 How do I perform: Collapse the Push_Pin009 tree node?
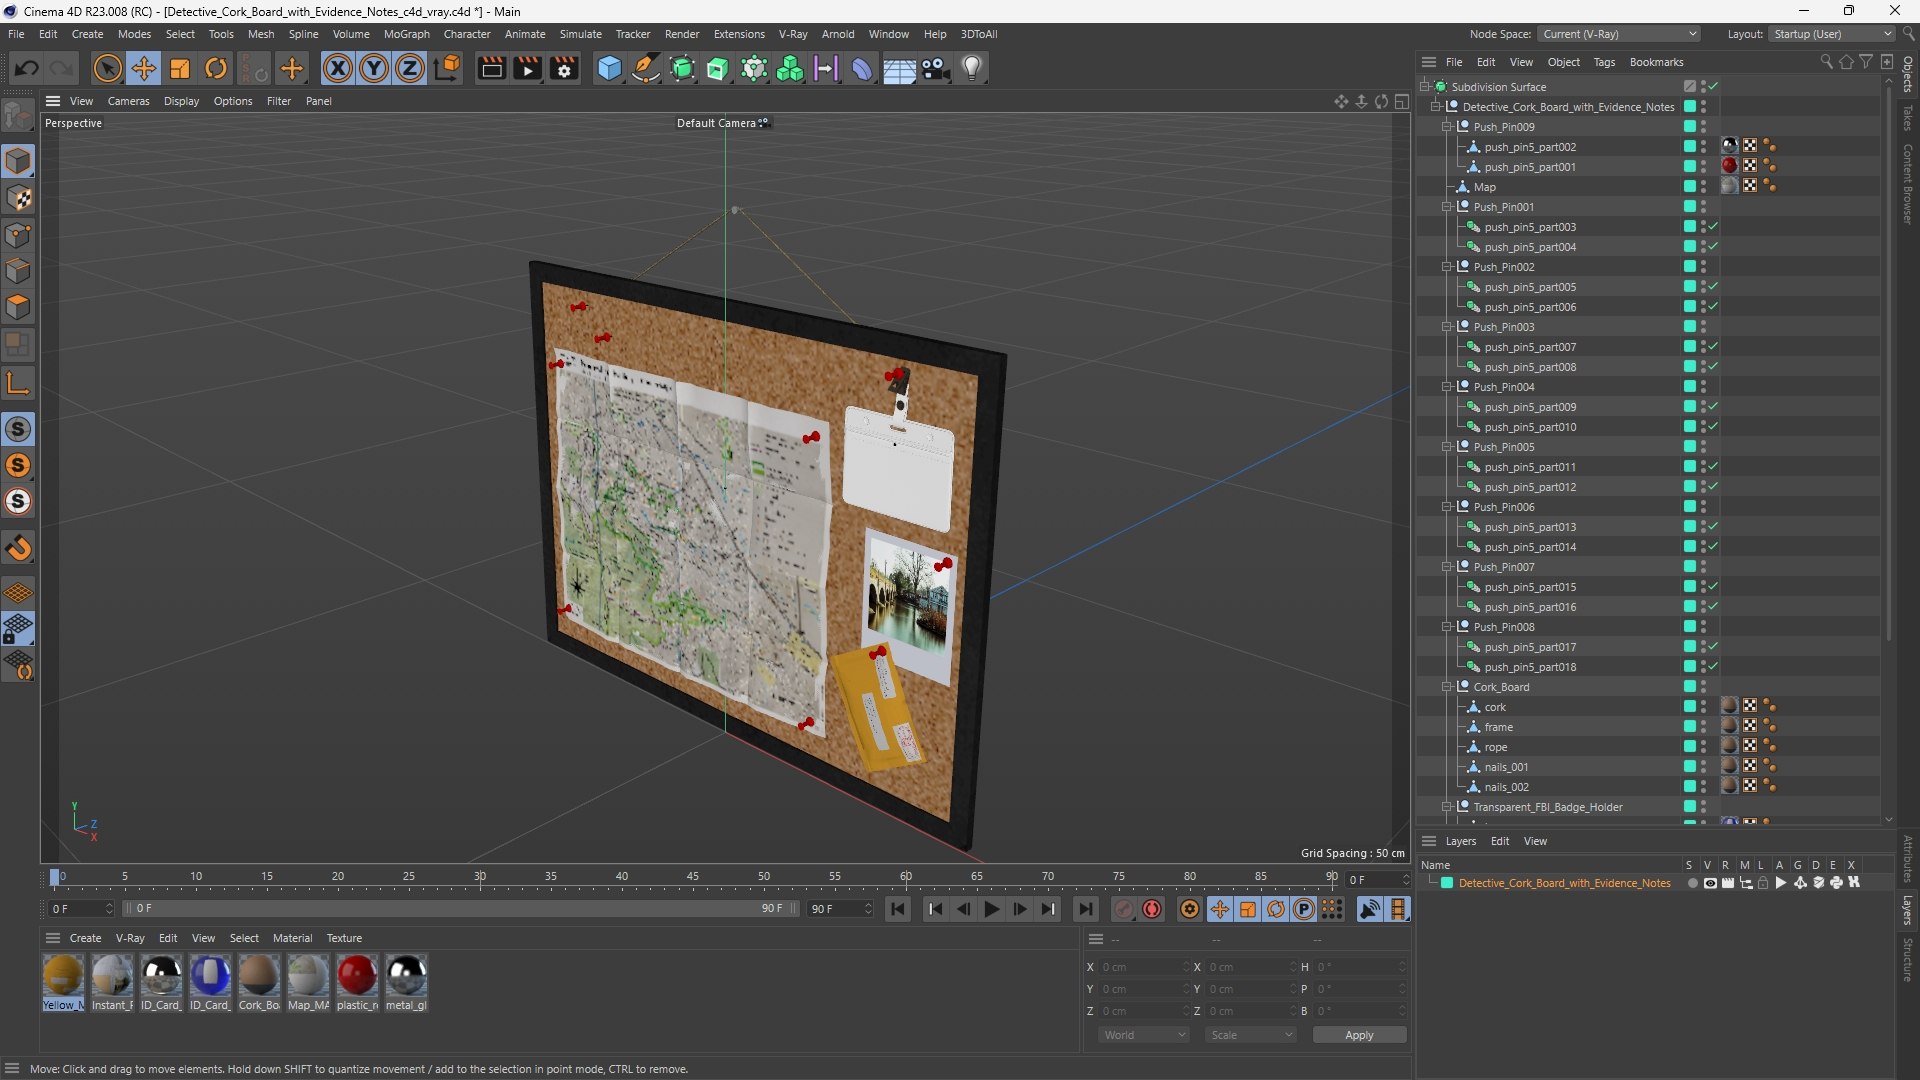[1447, 127]
